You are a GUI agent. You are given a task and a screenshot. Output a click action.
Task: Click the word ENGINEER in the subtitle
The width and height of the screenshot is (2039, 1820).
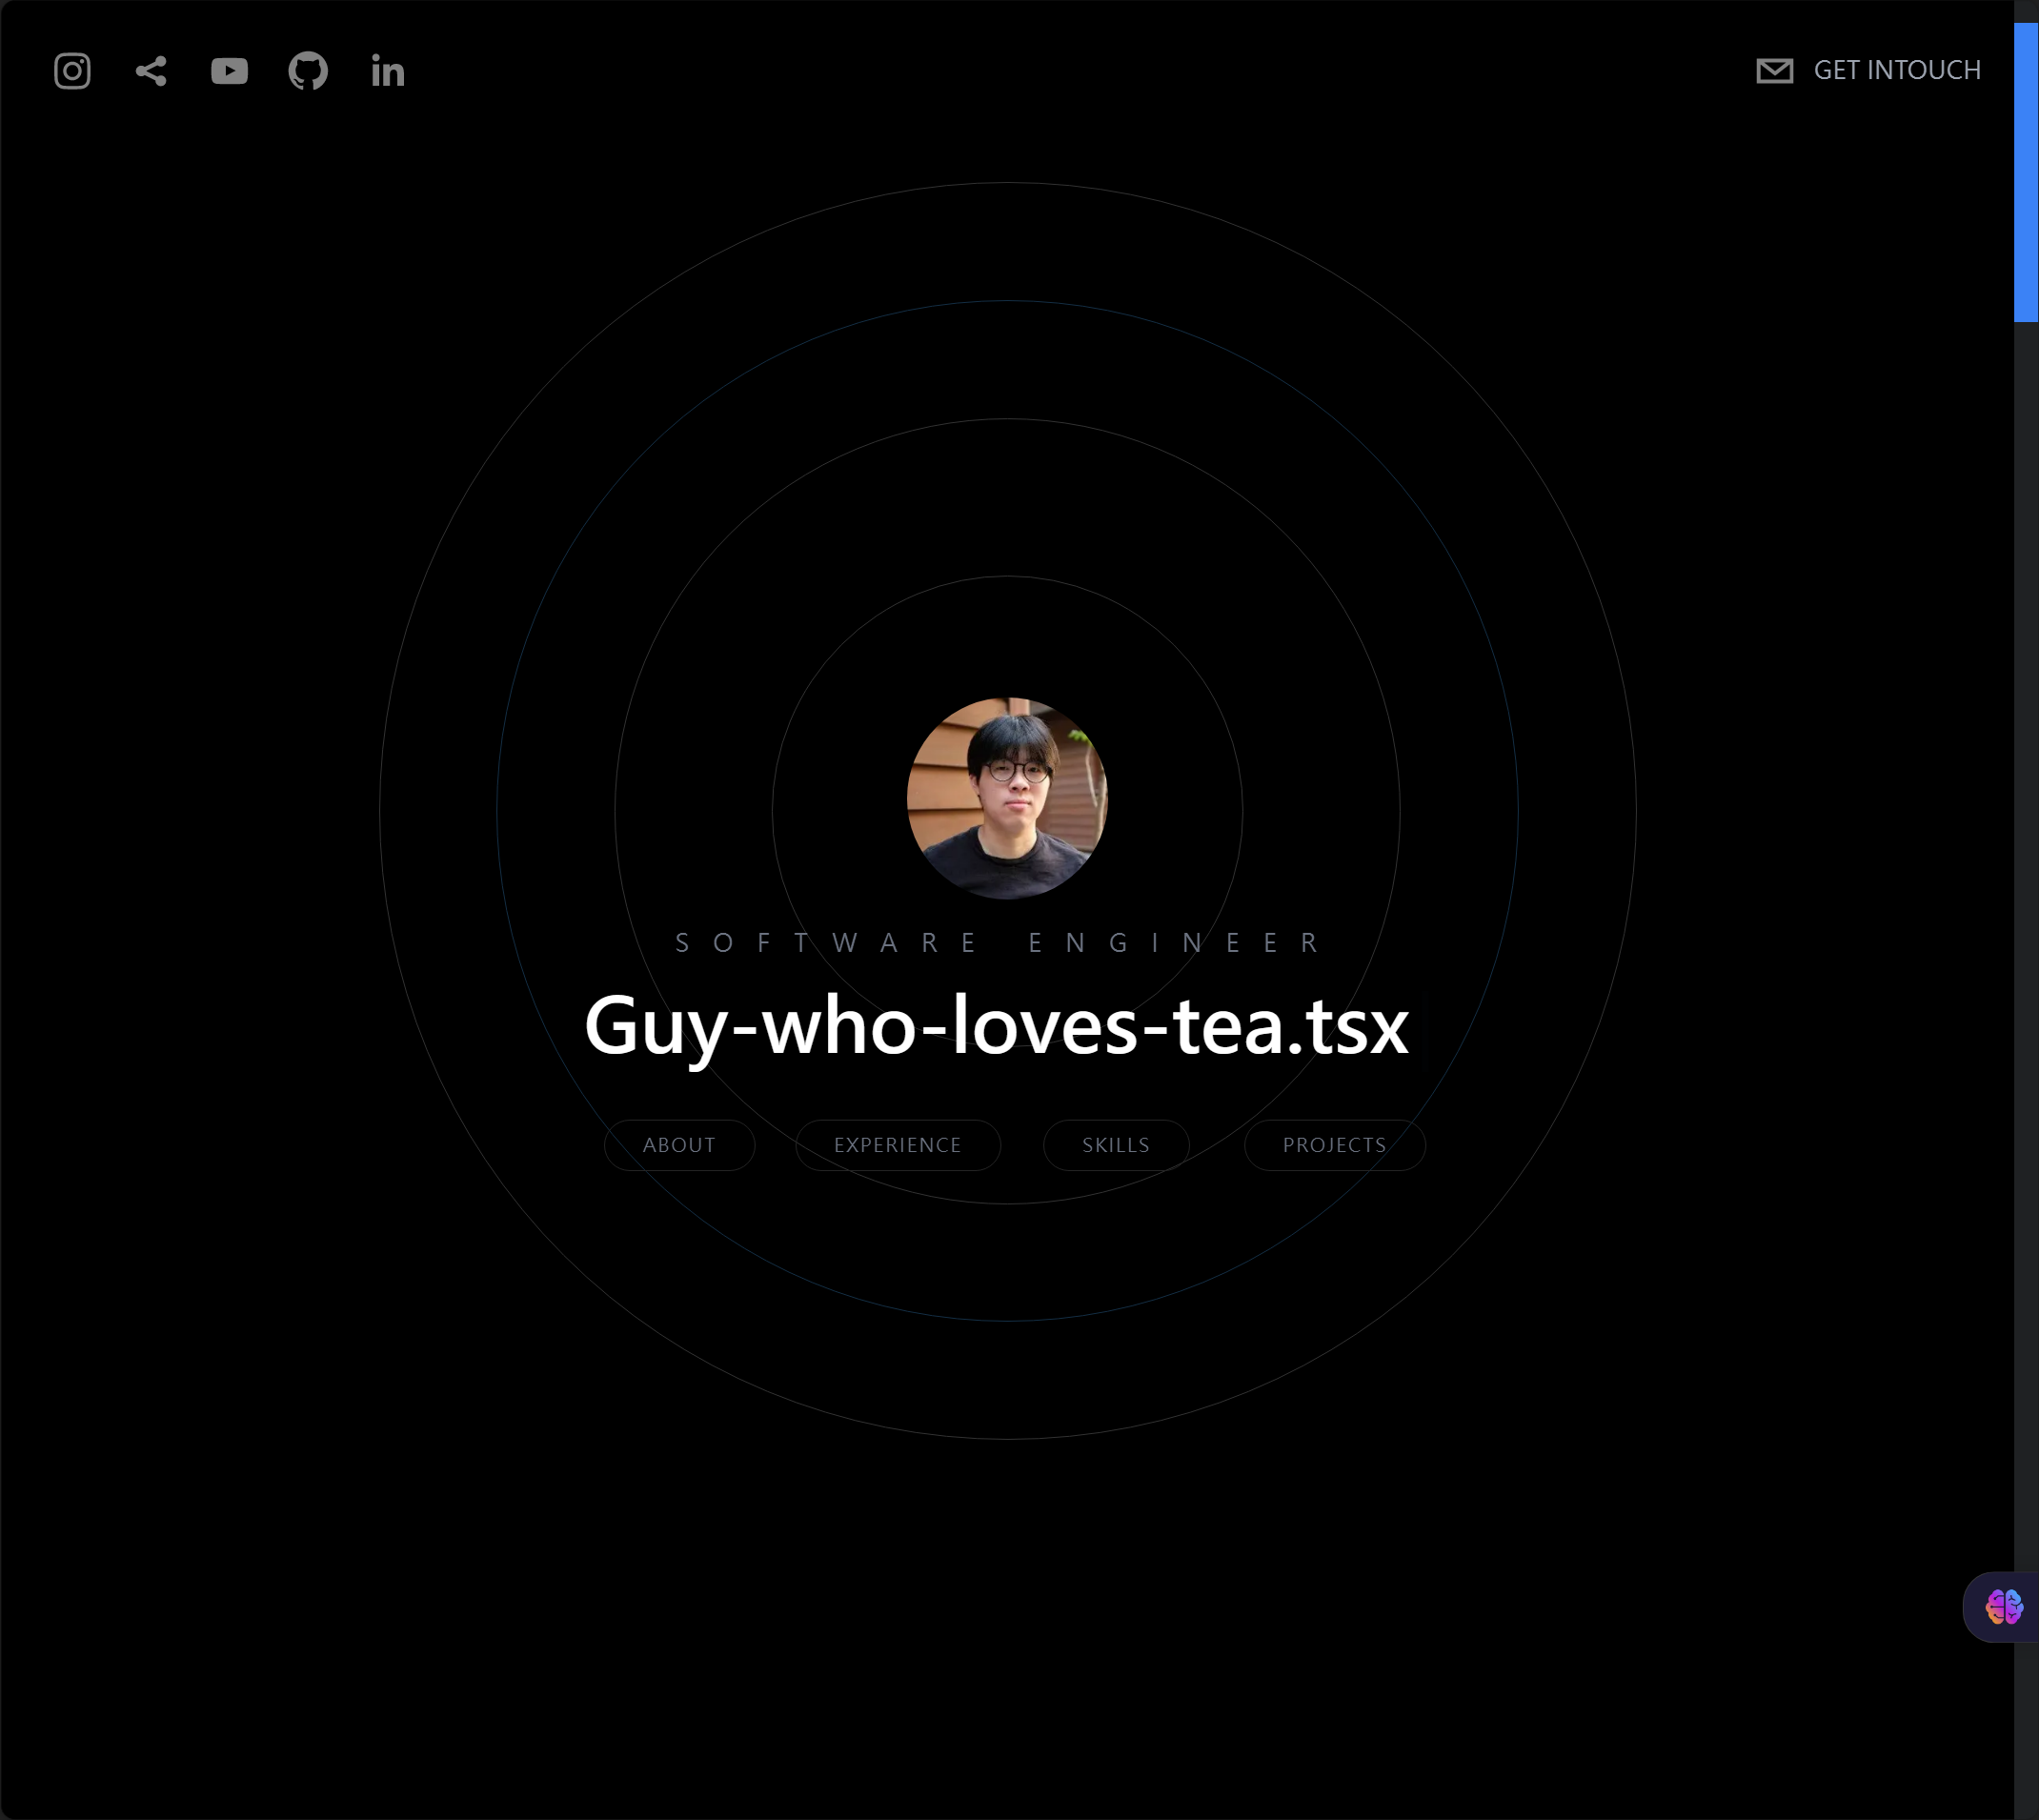pos(1174,943)
